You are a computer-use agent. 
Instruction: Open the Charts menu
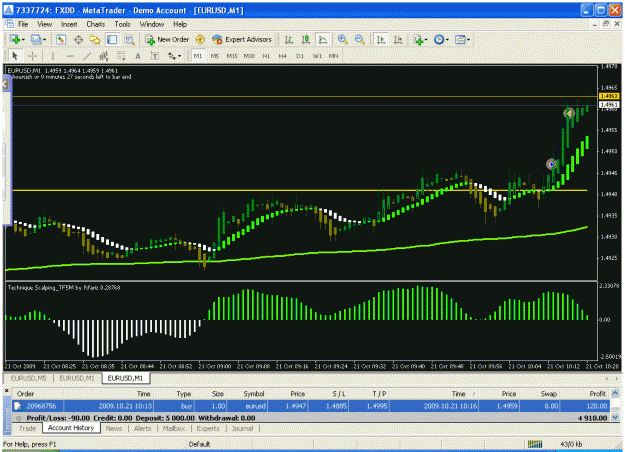pyautogui.click(x=96, y=24)
